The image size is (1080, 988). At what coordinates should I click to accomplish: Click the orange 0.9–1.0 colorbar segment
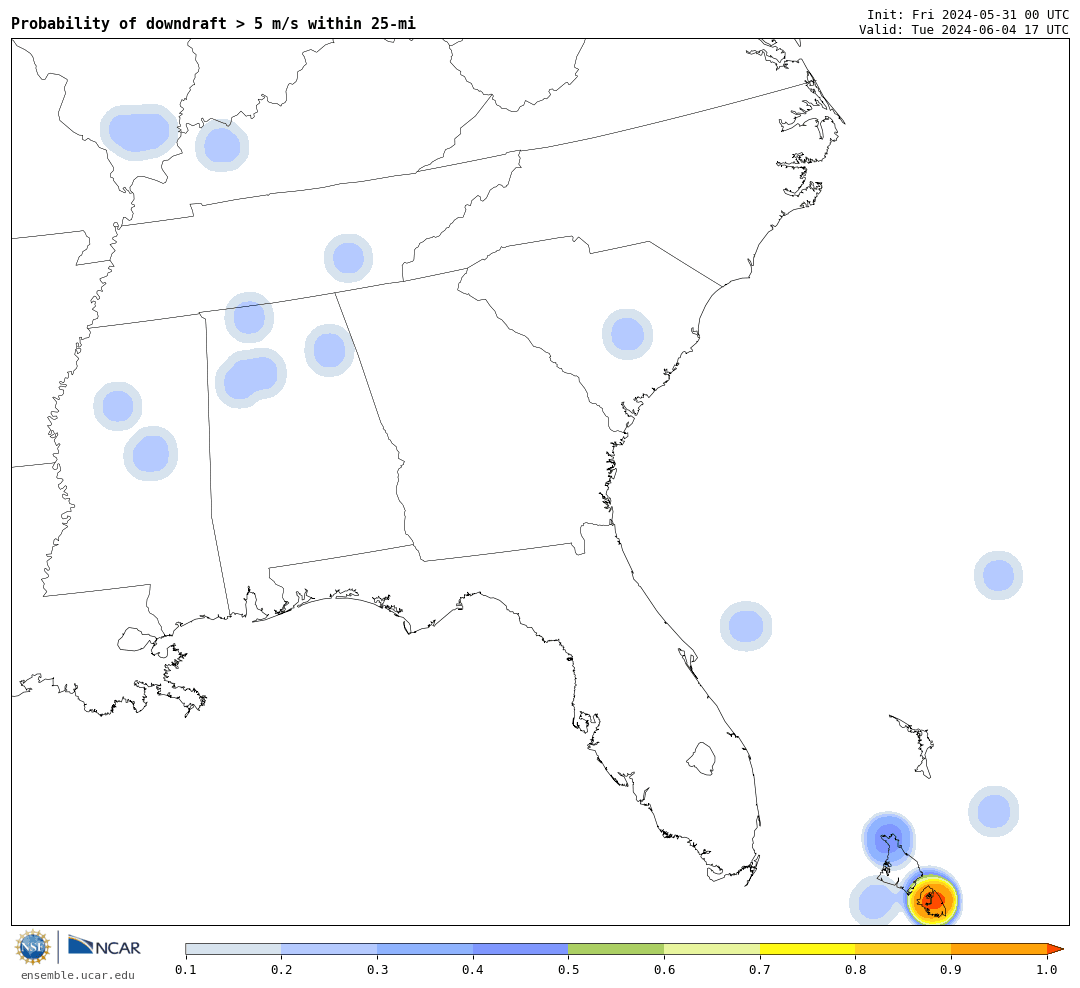tap(999, 949)
